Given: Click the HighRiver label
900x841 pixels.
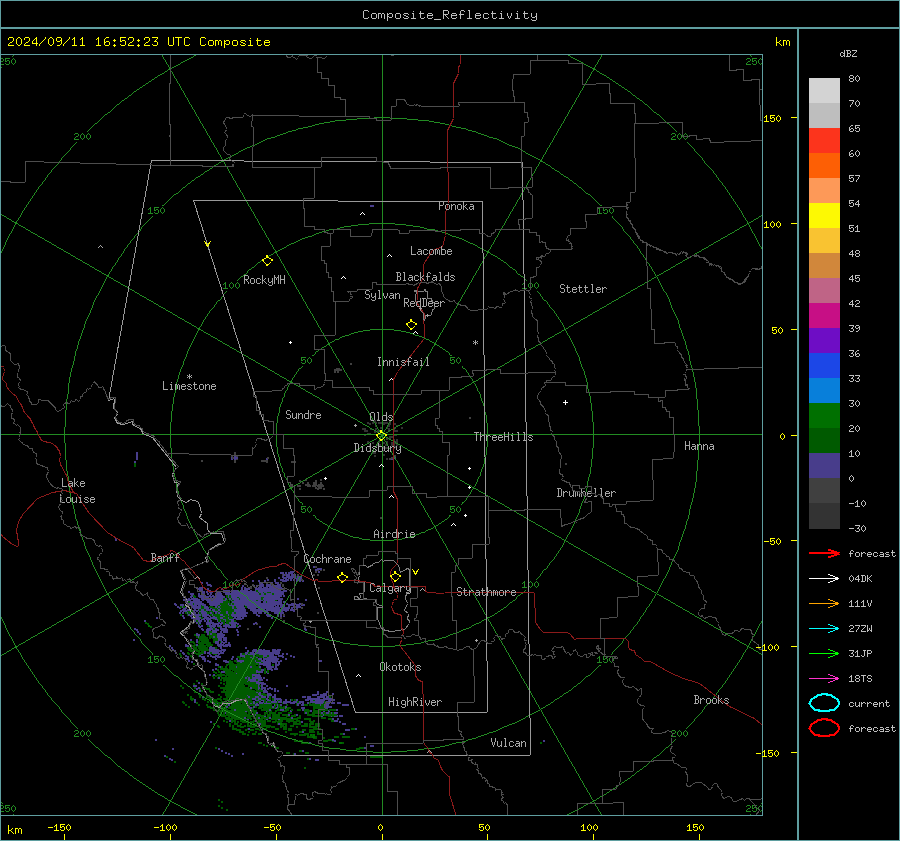Looking at the screenshot, I should [x=415, y=702].
